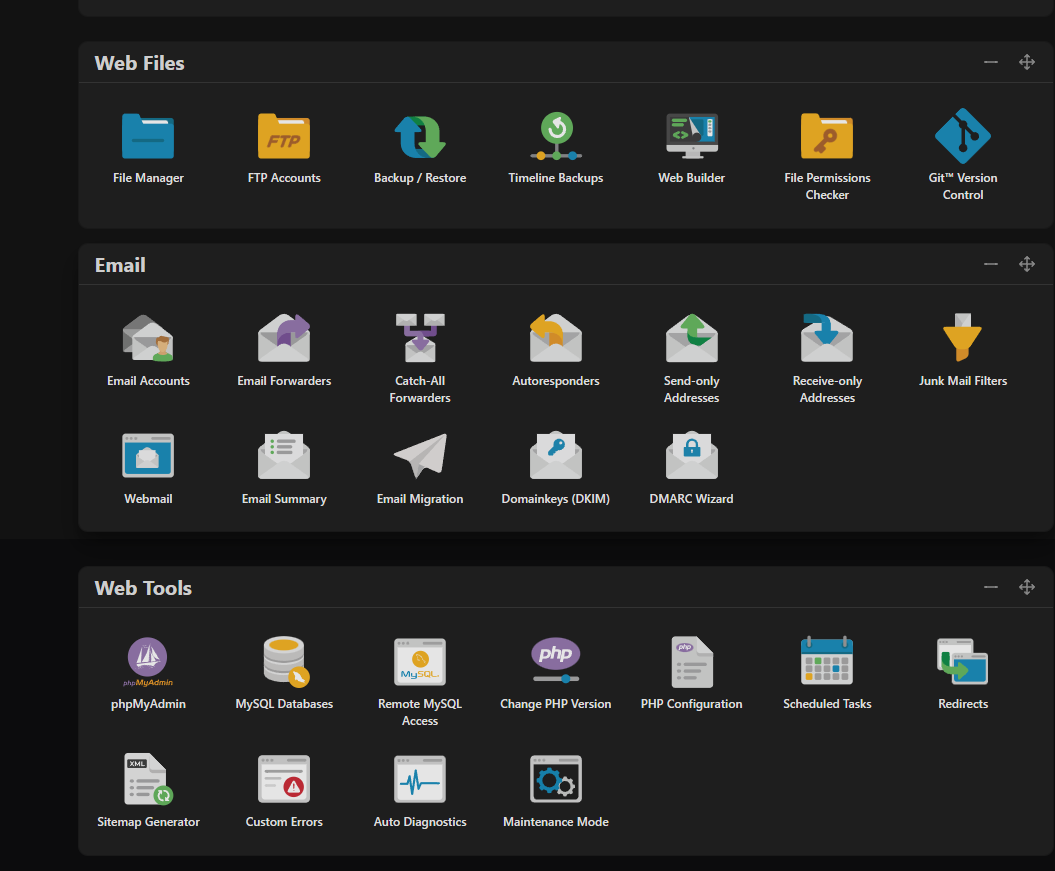
Task: Click the Web Tools move handle
Action: coord(1027,587)
